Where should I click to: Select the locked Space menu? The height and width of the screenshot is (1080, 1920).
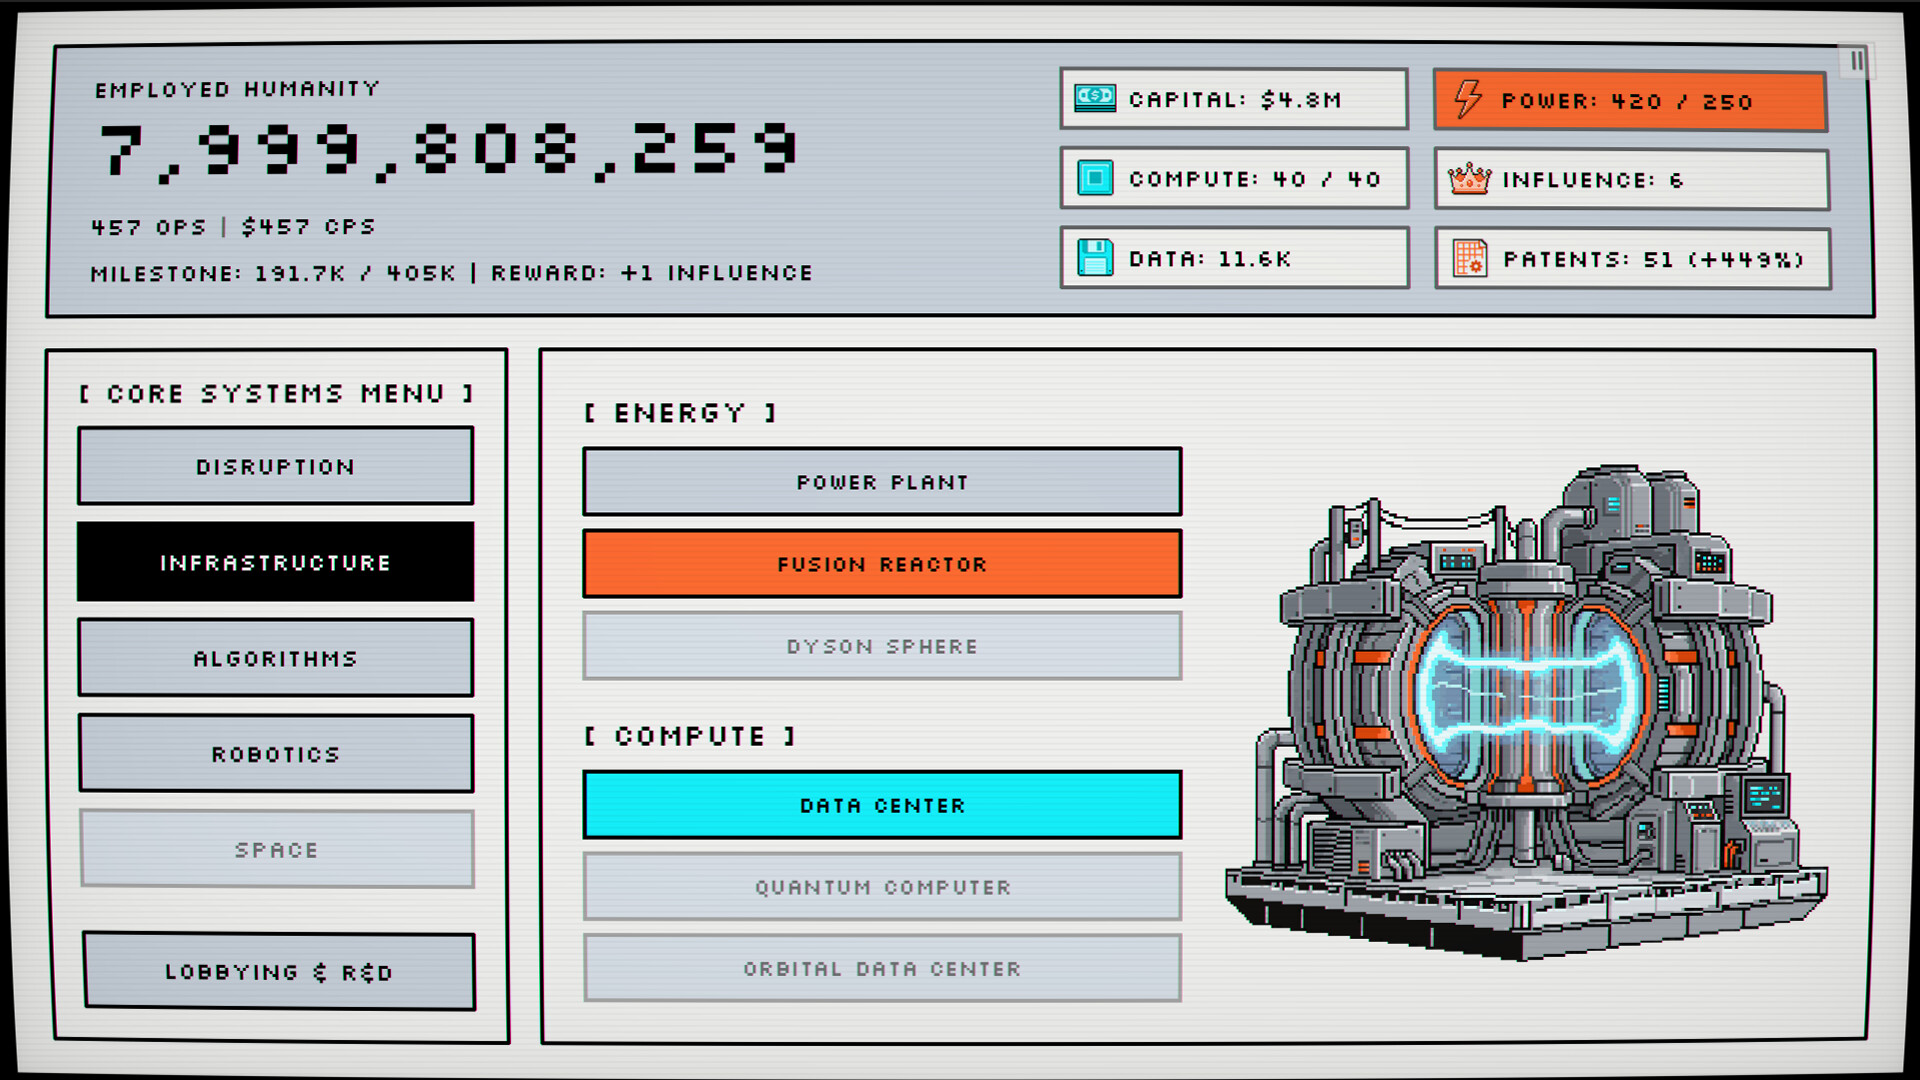[277, 849]
